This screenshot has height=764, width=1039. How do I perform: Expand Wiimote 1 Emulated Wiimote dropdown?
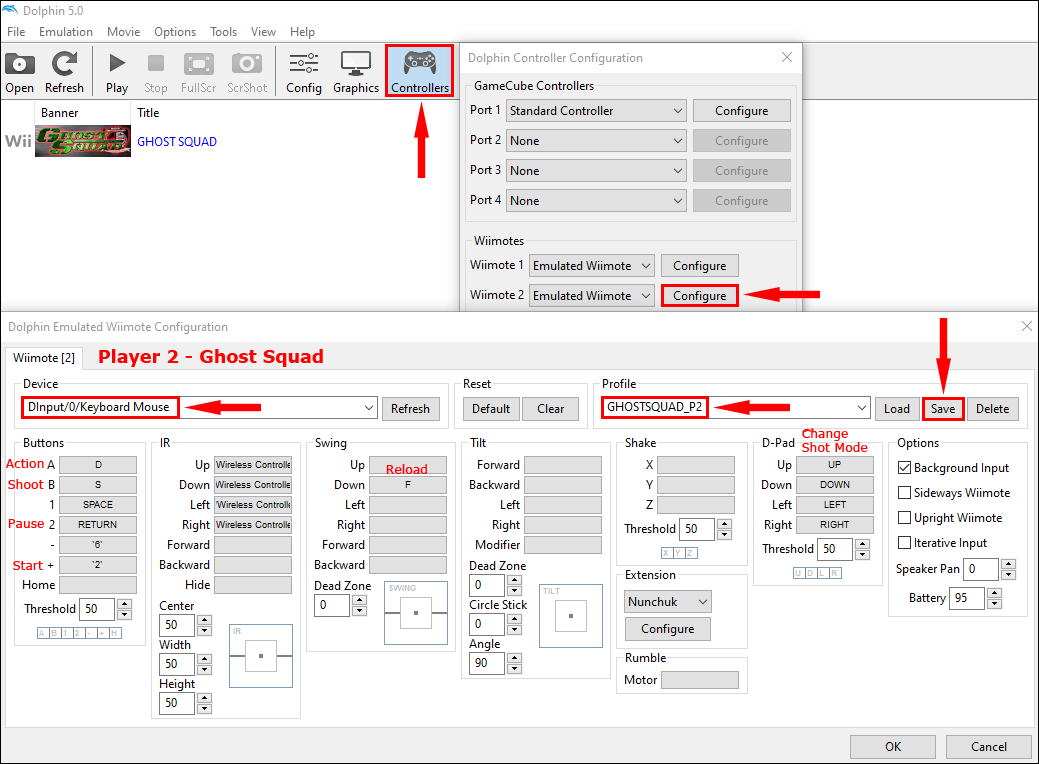point(592,266)
